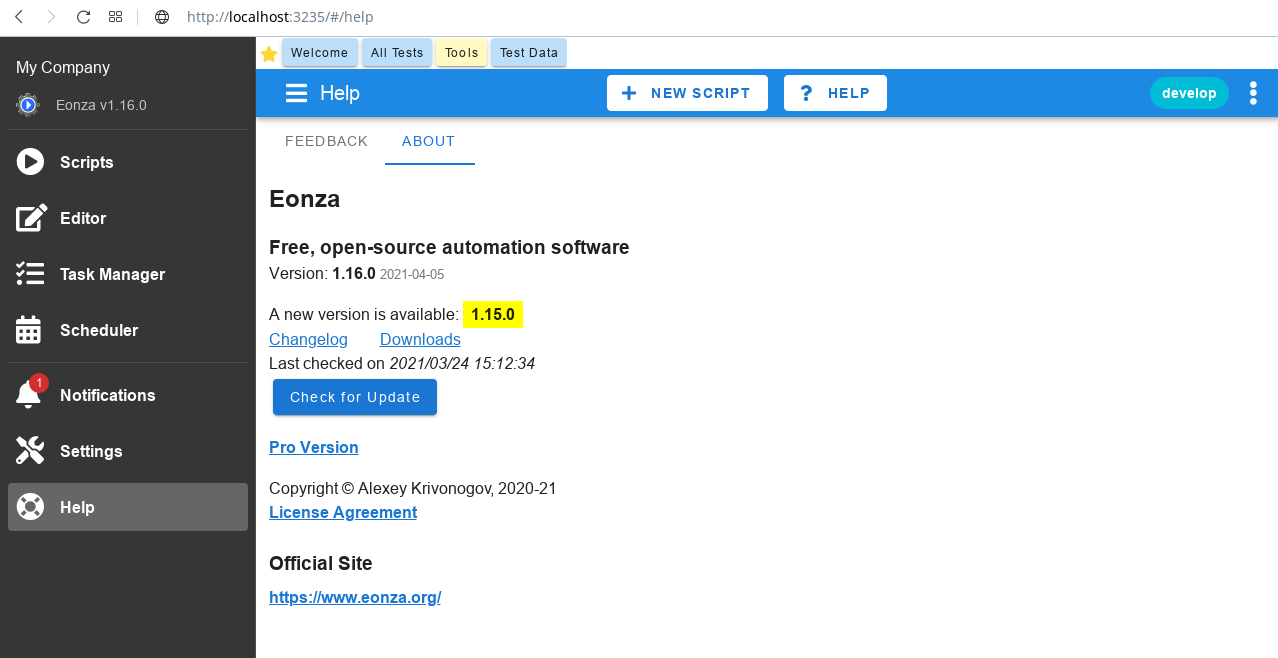Open the Changelog link

click(308, 339)
